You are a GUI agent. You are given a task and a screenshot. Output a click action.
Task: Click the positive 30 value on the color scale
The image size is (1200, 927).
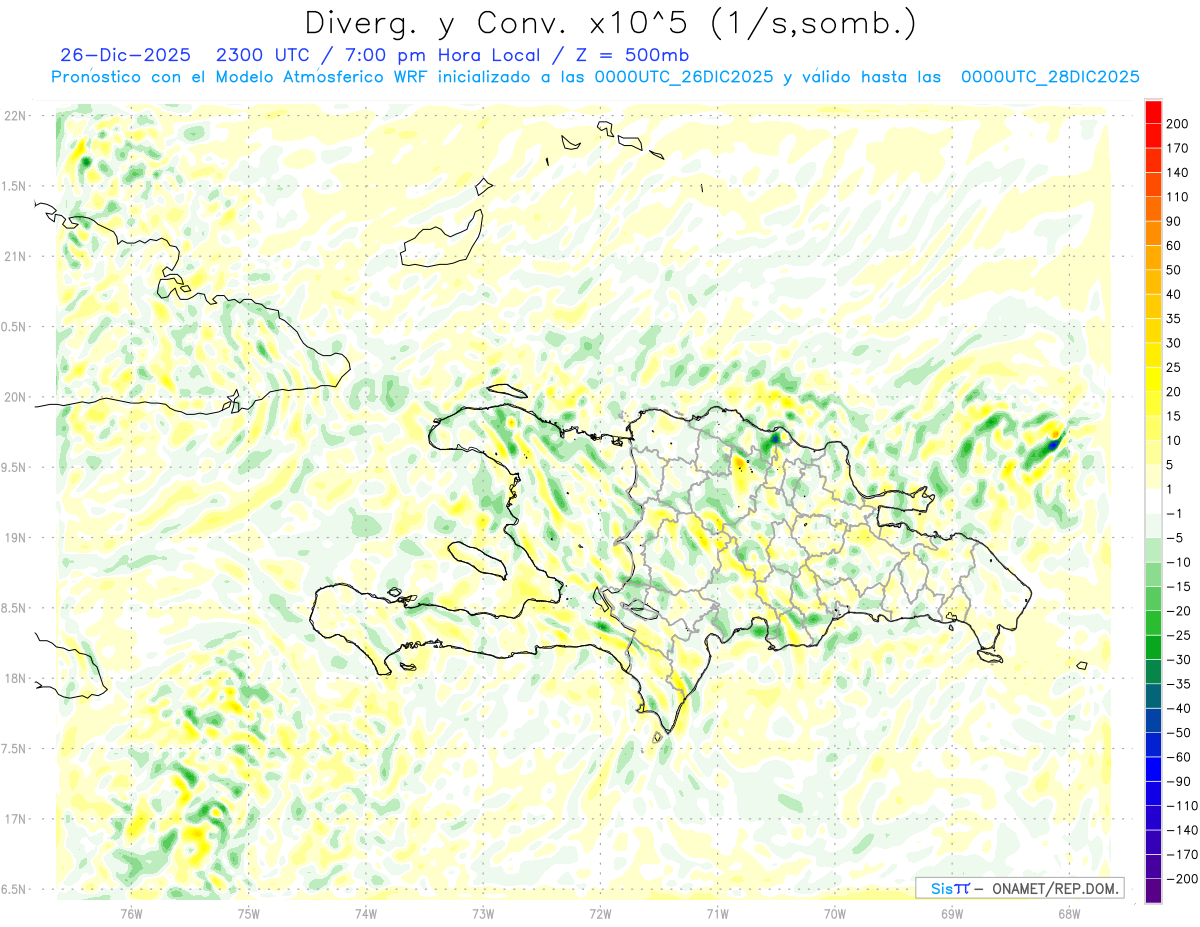pos(1174,343)
